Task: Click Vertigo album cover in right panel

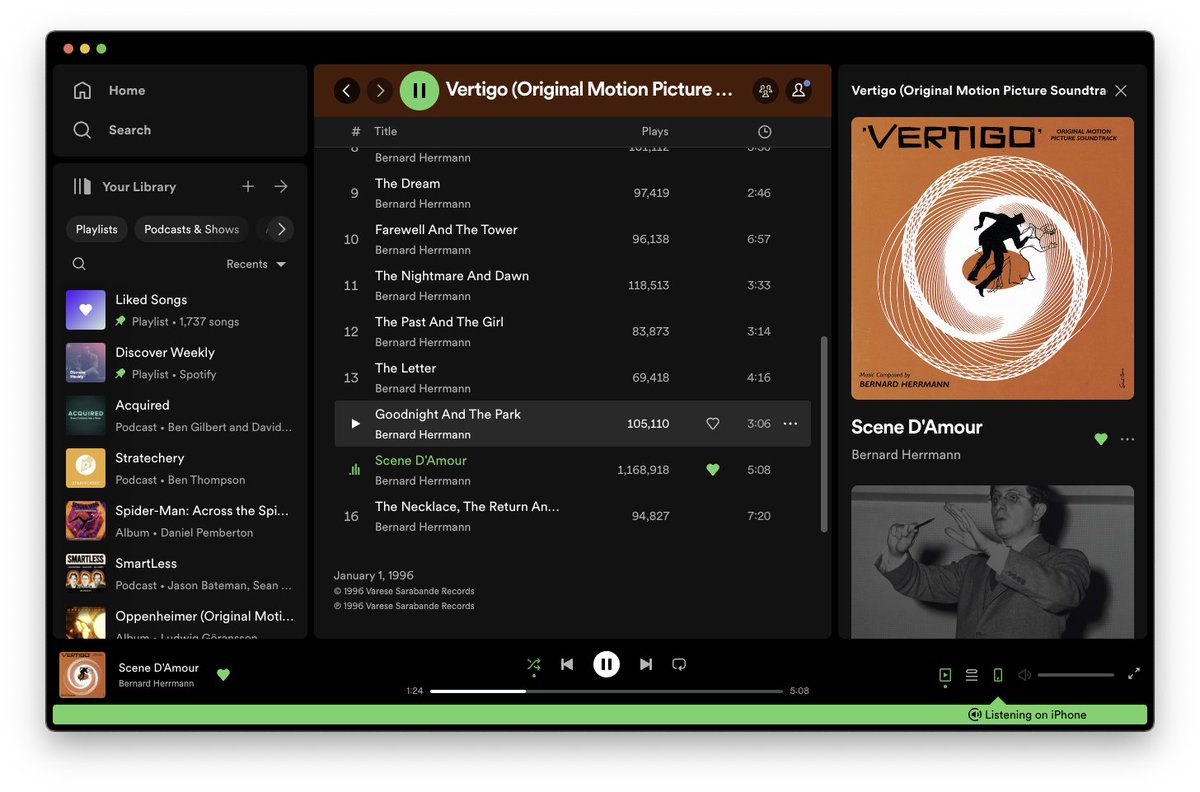Action: tap(992, 259)
